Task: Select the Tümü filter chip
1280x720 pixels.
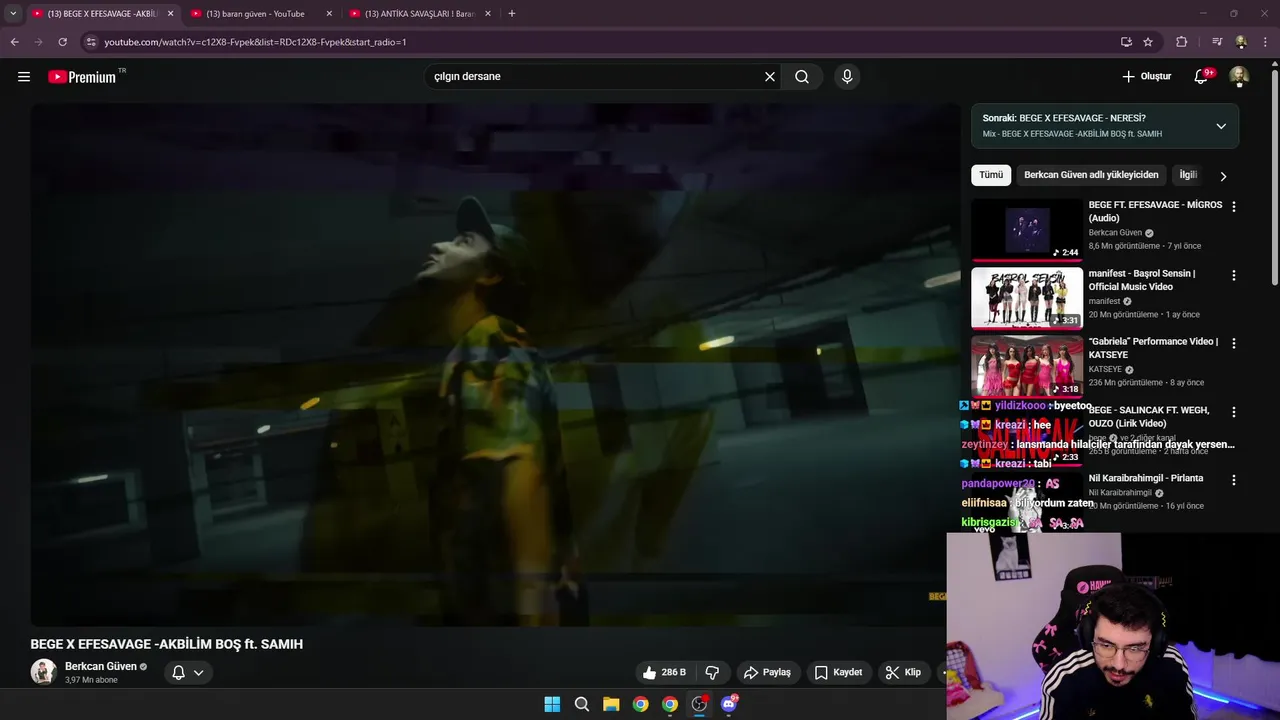Action: (x=991, y=175)
